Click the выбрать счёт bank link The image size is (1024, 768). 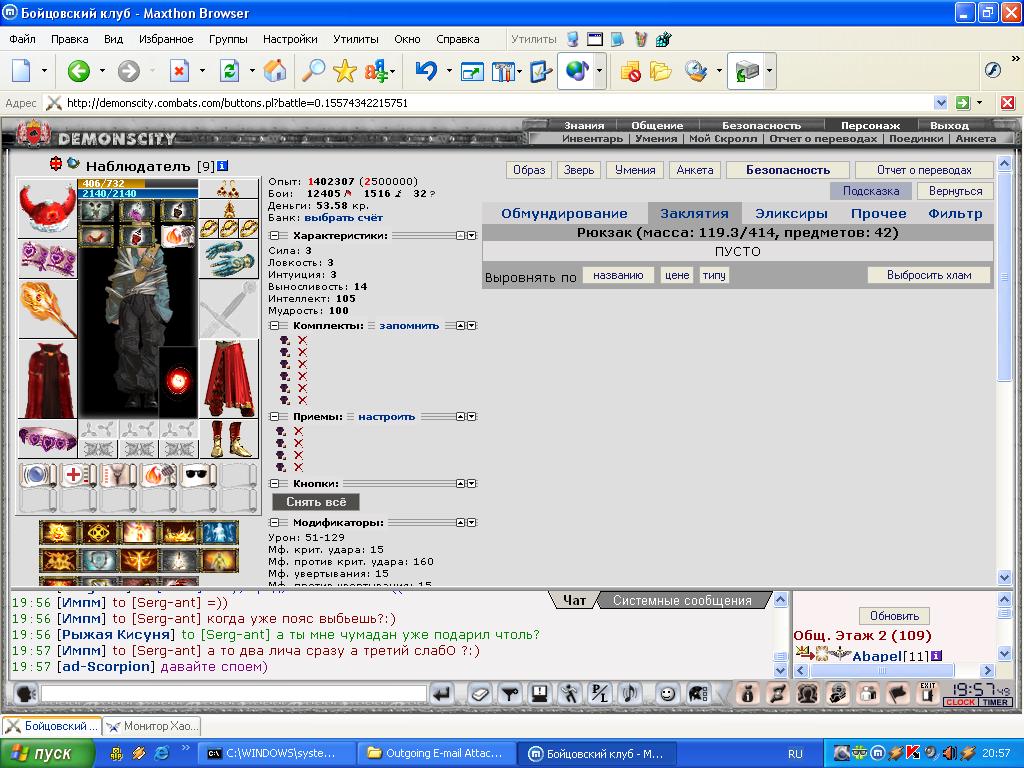pos(344,217)
